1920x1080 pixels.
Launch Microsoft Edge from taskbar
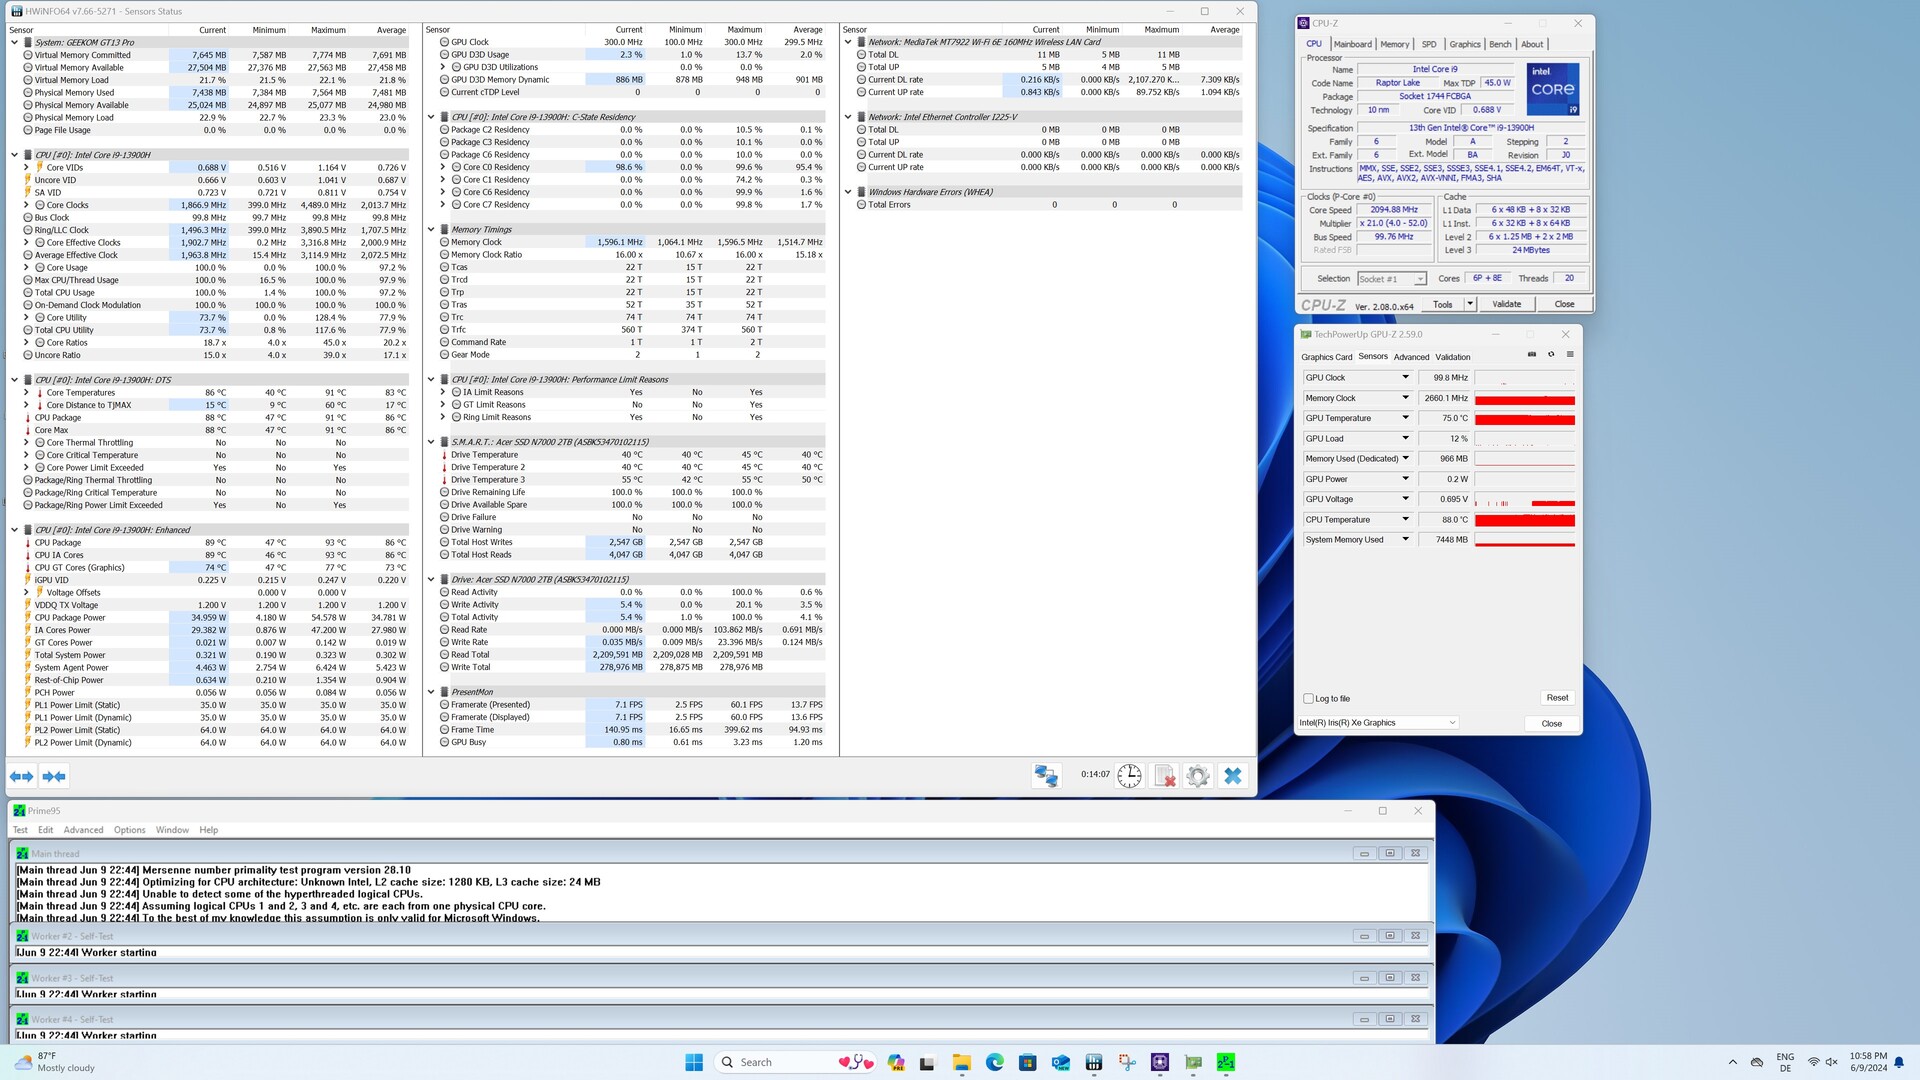click(994, 1062)
